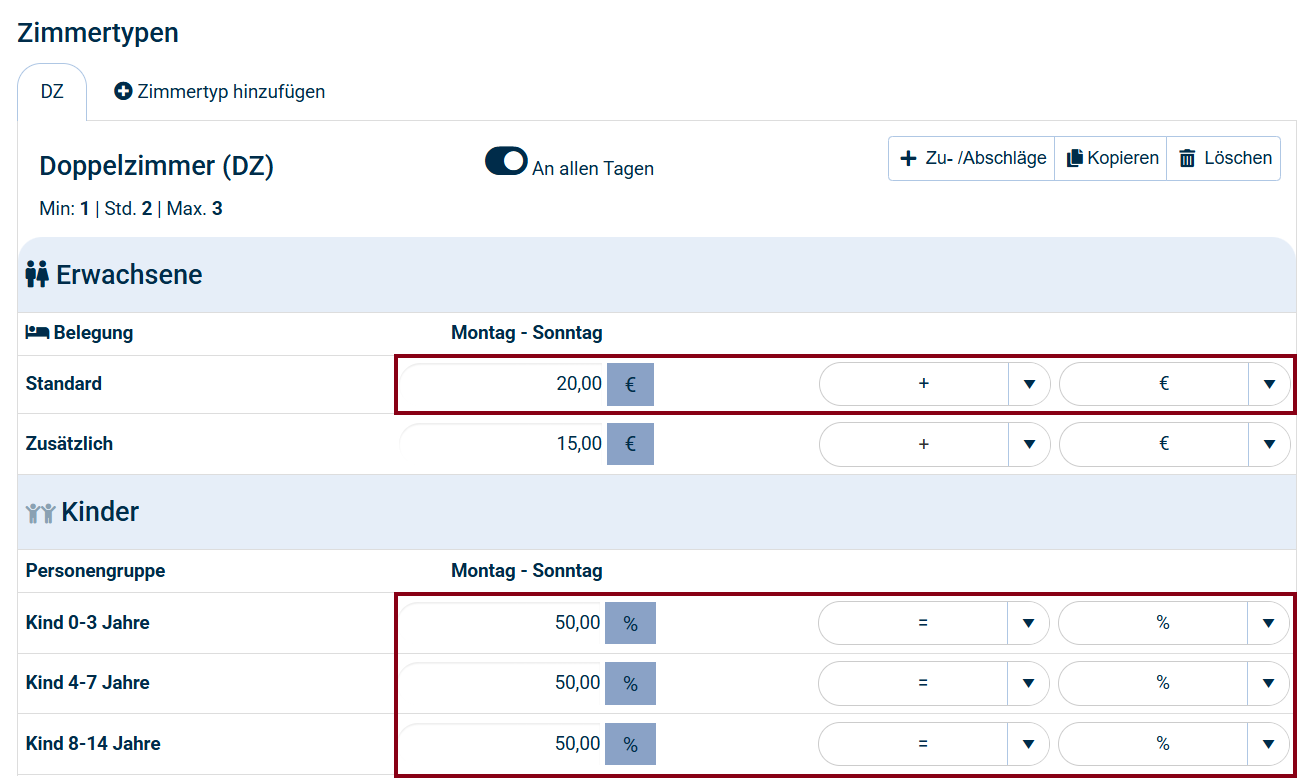
Task: Click the Kopieren button label
Action: click(x=1123, y=158)
